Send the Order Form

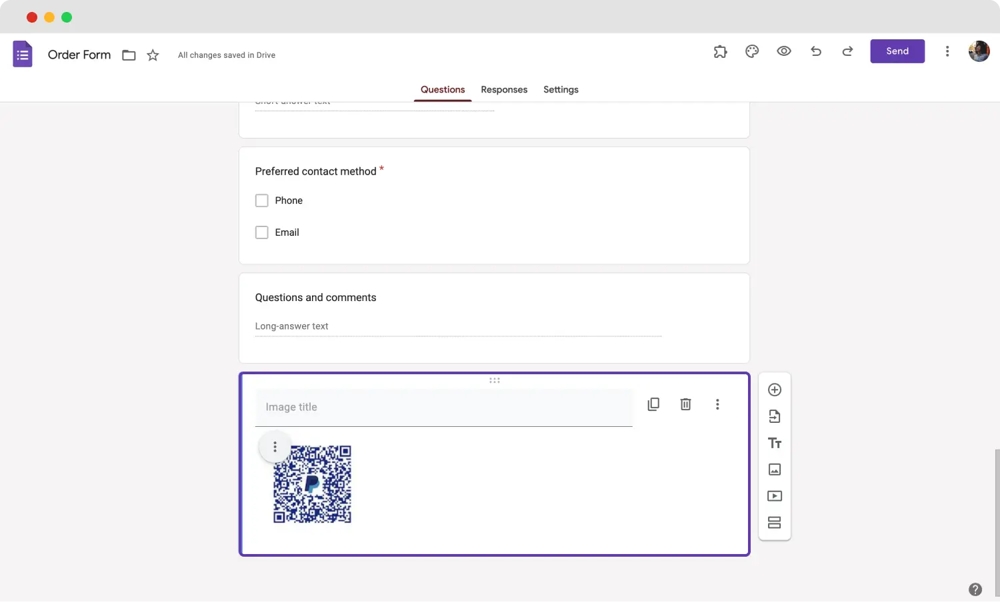click(897, 51)
